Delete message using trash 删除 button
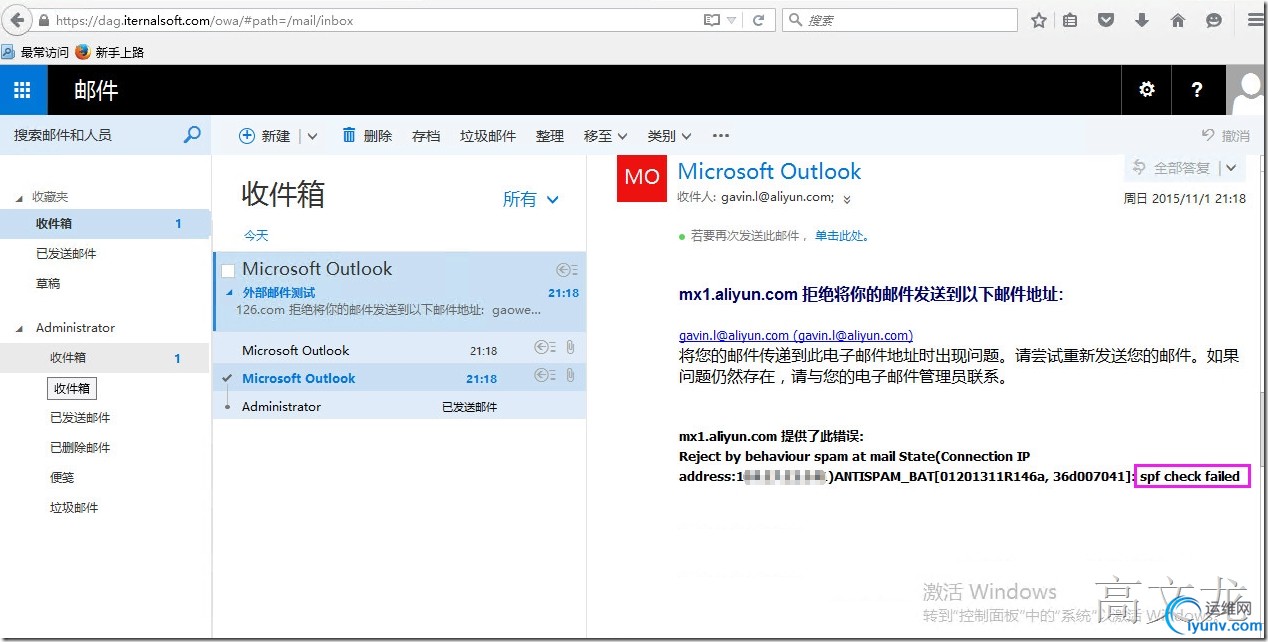 [367, 136]
